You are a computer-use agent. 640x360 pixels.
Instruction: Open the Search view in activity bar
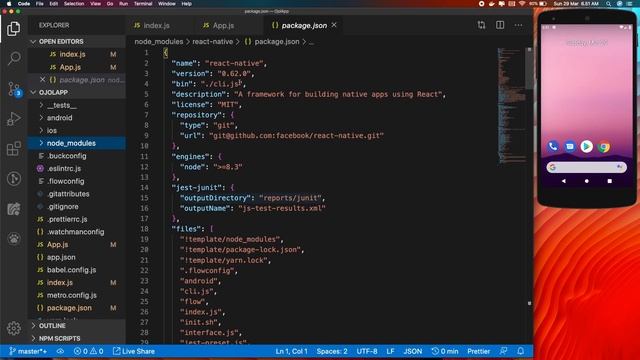(x=13, y=58)
